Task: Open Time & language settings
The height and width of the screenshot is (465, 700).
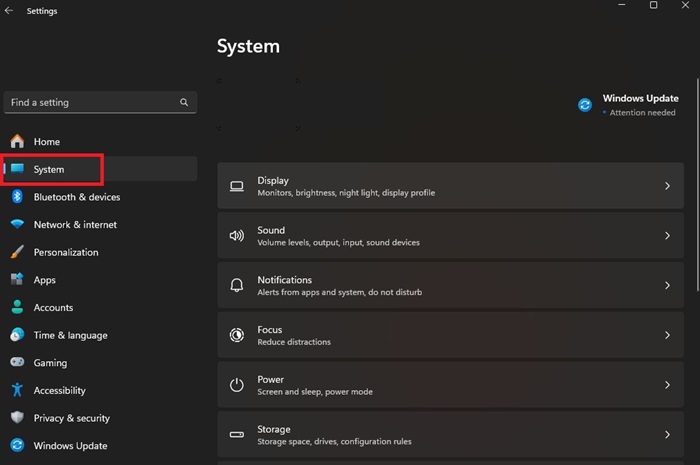Action: pos(100,335)
